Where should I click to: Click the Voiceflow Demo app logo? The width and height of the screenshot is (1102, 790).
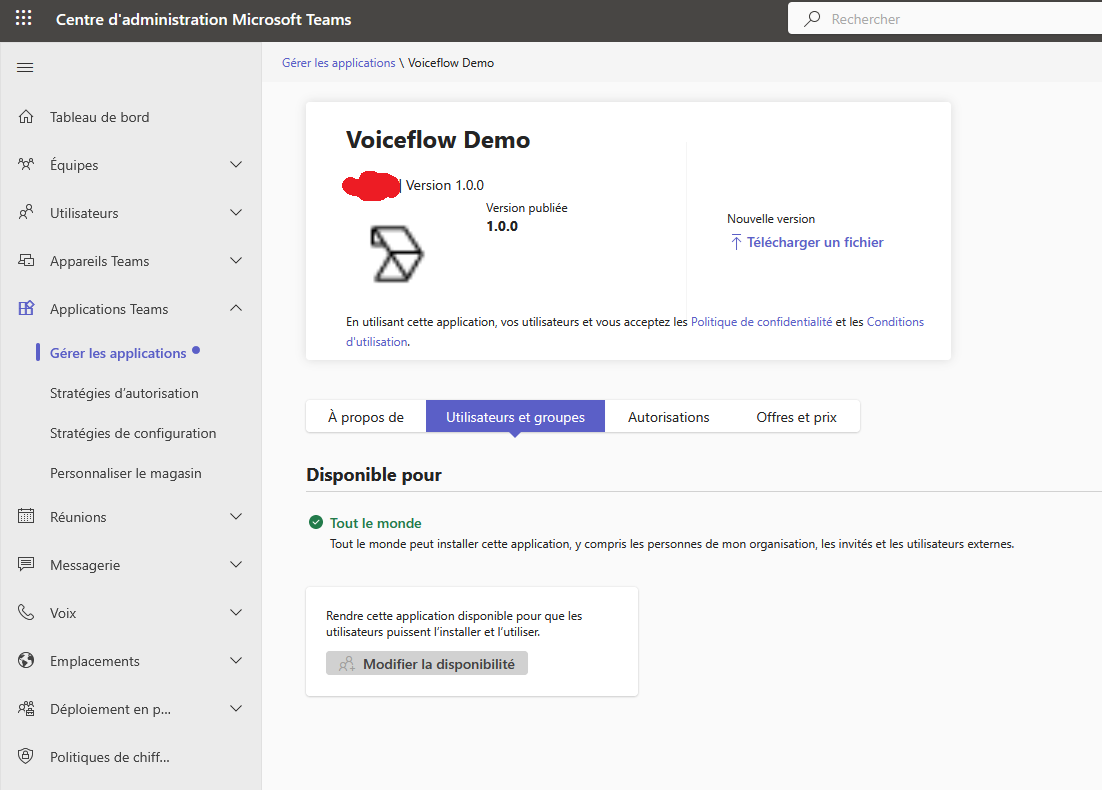pos(396,254)
